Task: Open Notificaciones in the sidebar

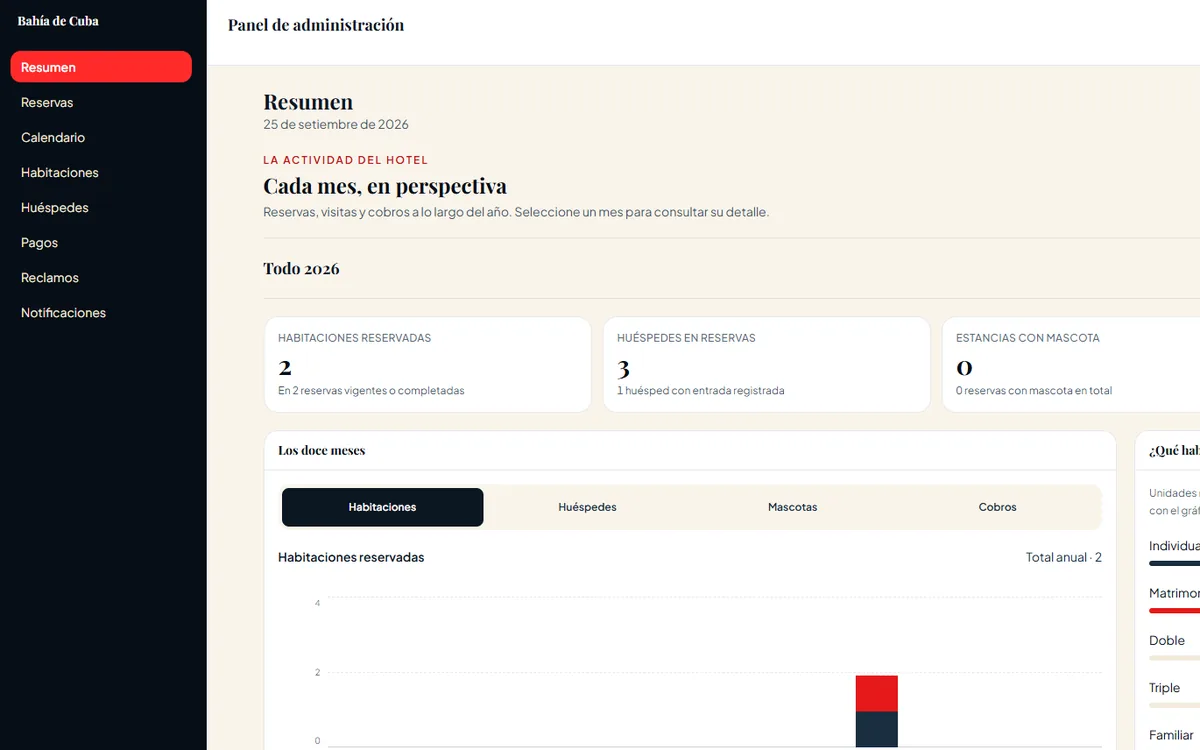Action: [101, 312]
